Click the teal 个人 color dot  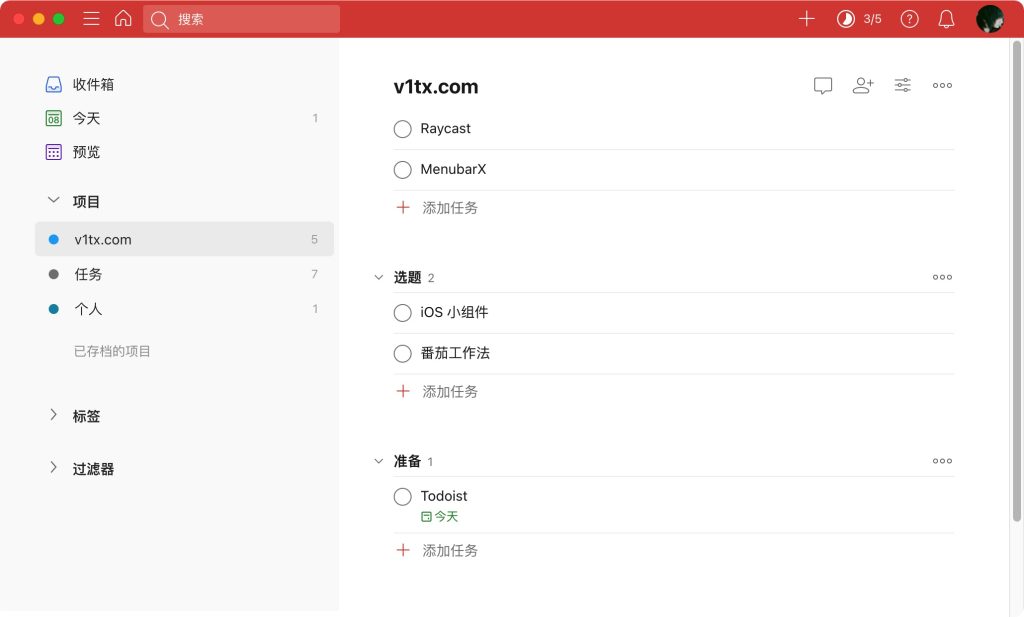[x=54, y=309]
